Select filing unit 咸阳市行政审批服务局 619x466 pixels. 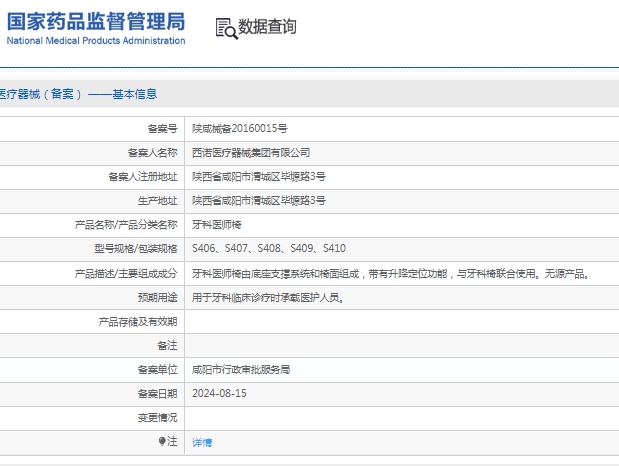(x=241, y=370)
